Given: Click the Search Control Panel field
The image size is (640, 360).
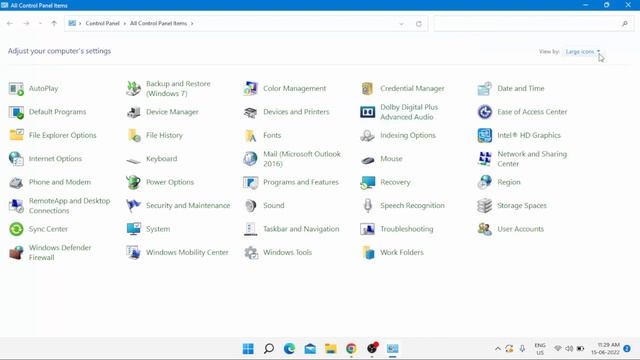Looking at the screenshot, I should point(533,24).
